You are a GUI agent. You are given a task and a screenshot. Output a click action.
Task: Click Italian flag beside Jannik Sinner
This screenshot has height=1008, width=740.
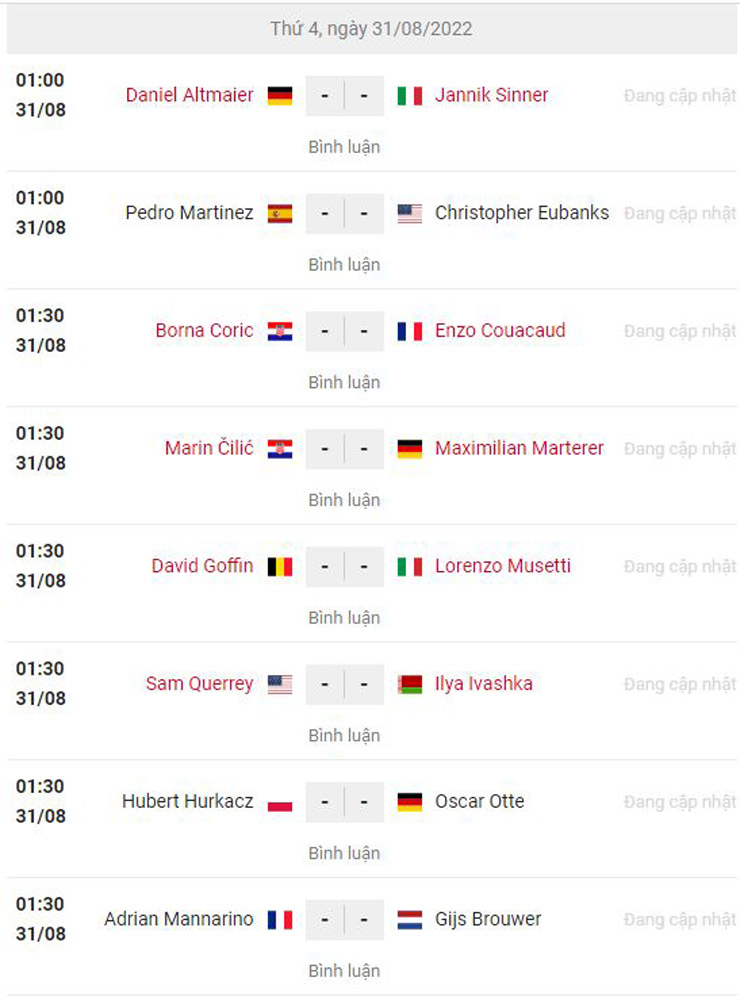click(x=409, y=96)
